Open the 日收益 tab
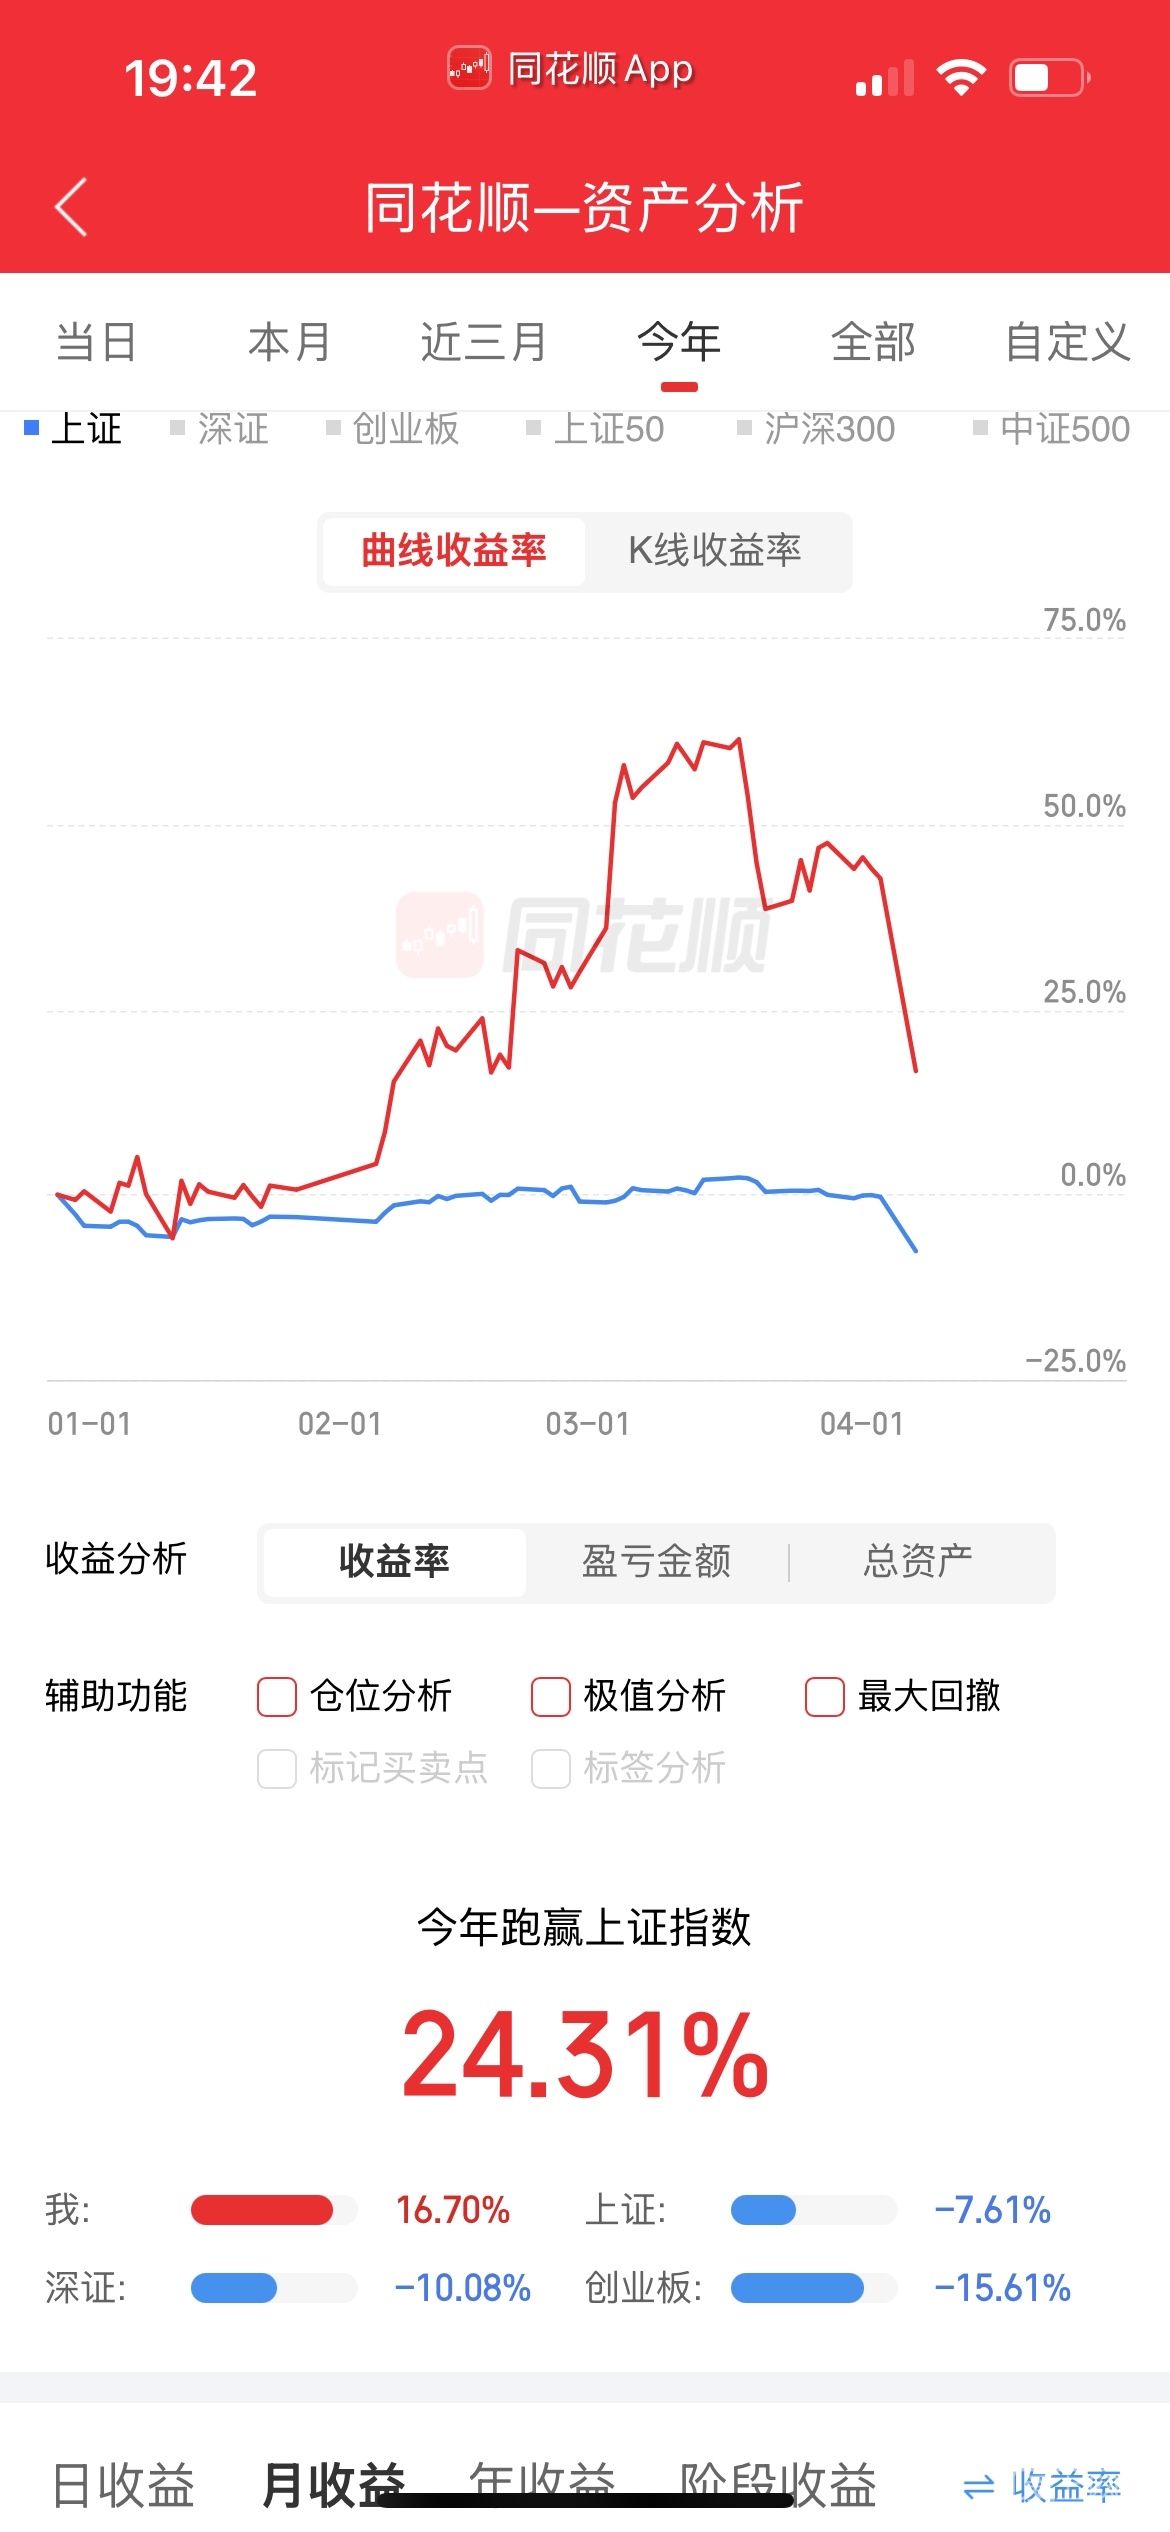The height and width of the screenshot is (2532, 1170). click(x=123, y=2485)
